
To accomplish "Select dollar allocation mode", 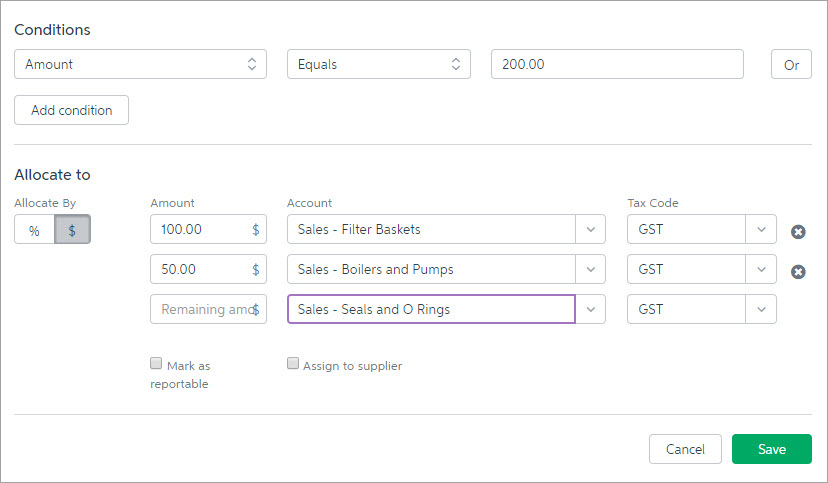I will pyautogui.click(x=72, y=230).
